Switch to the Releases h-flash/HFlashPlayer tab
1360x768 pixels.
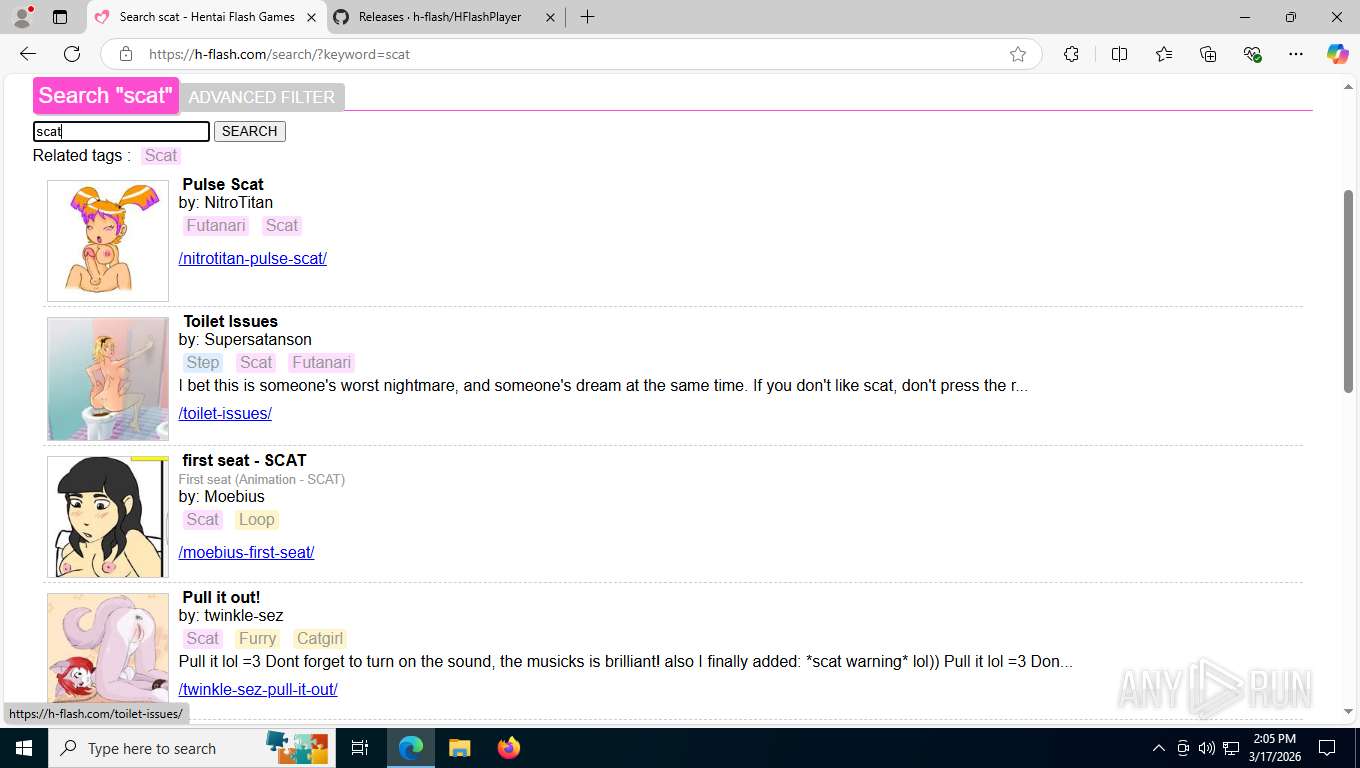pyautogui.click(x=444, y=17)
